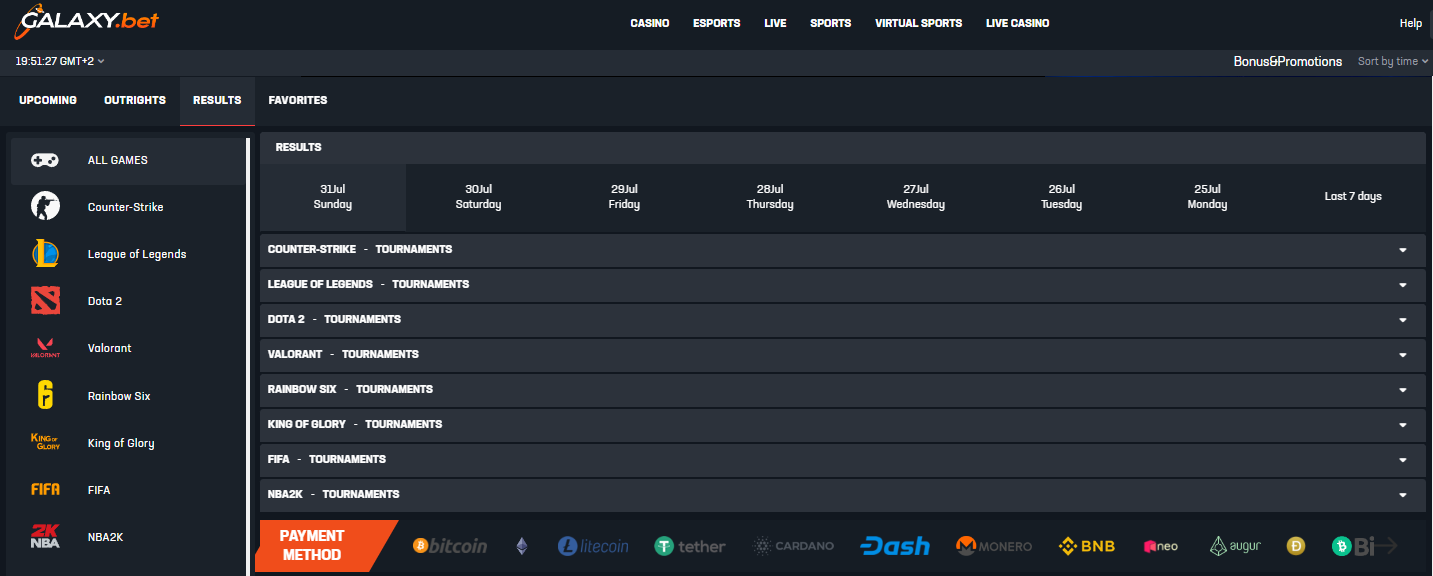Viewport: 1433px width, 576px height.
Task: Click the Litecoin payment logo
Action: pyautogui.click(x=593, y=546)
